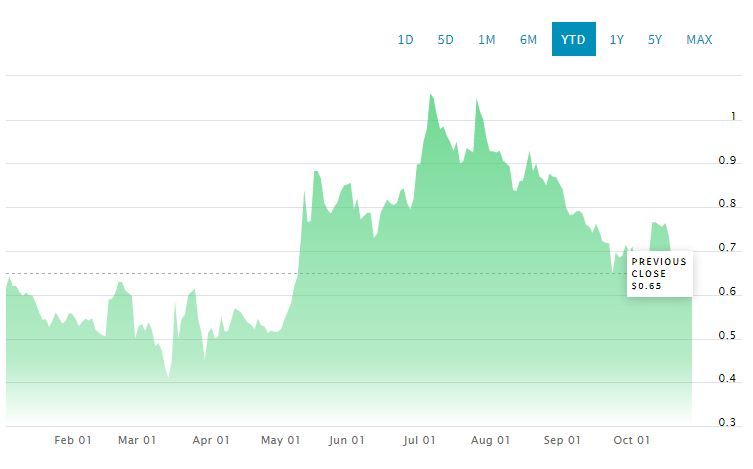
Task: Switch chart to 5D range
Action: [x=446, y=40]
